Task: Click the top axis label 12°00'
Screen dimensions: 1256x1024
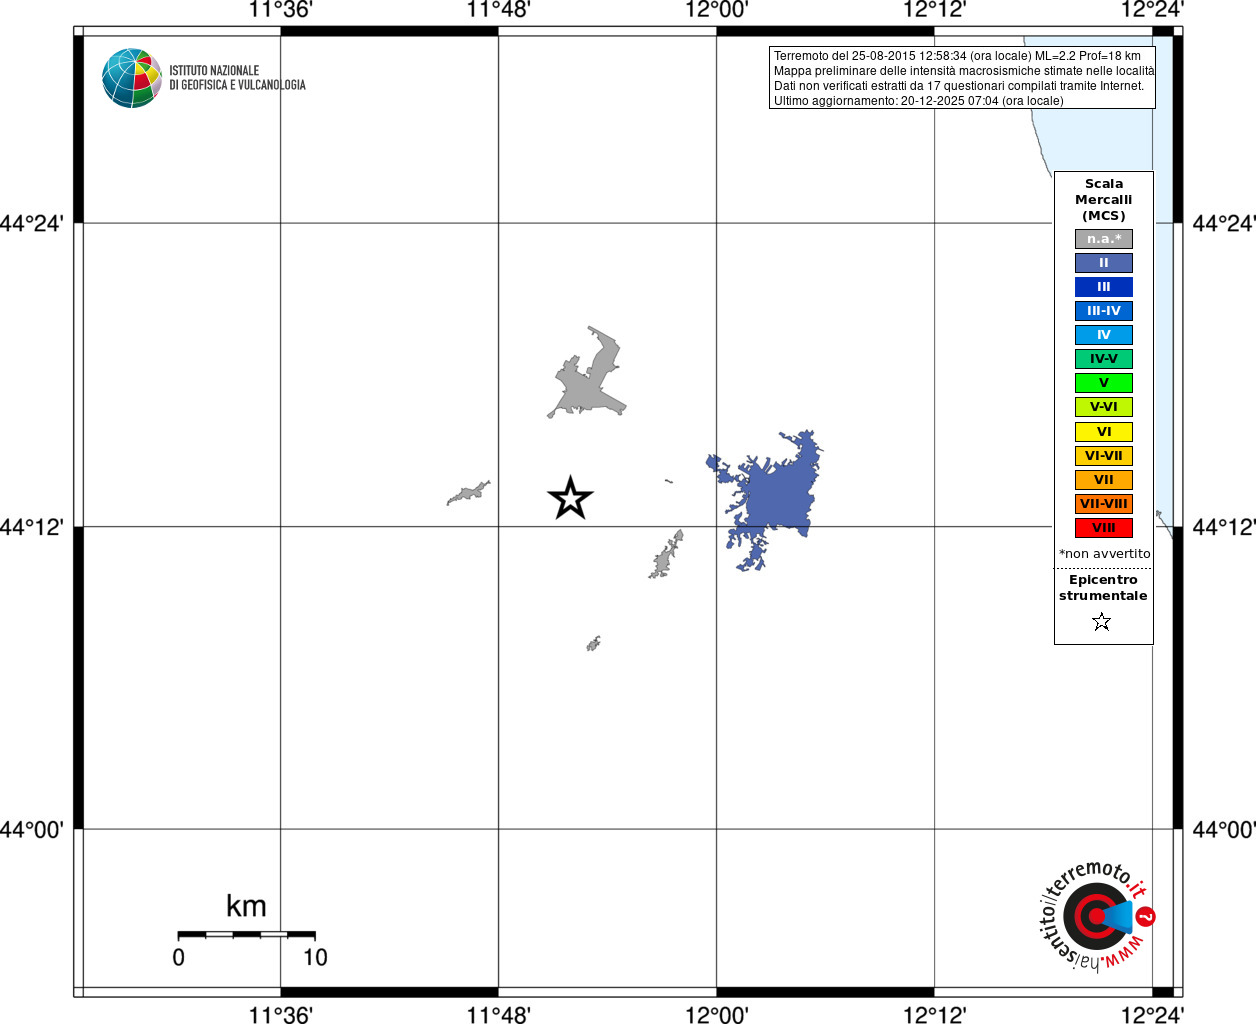Action: click(716, 10)
